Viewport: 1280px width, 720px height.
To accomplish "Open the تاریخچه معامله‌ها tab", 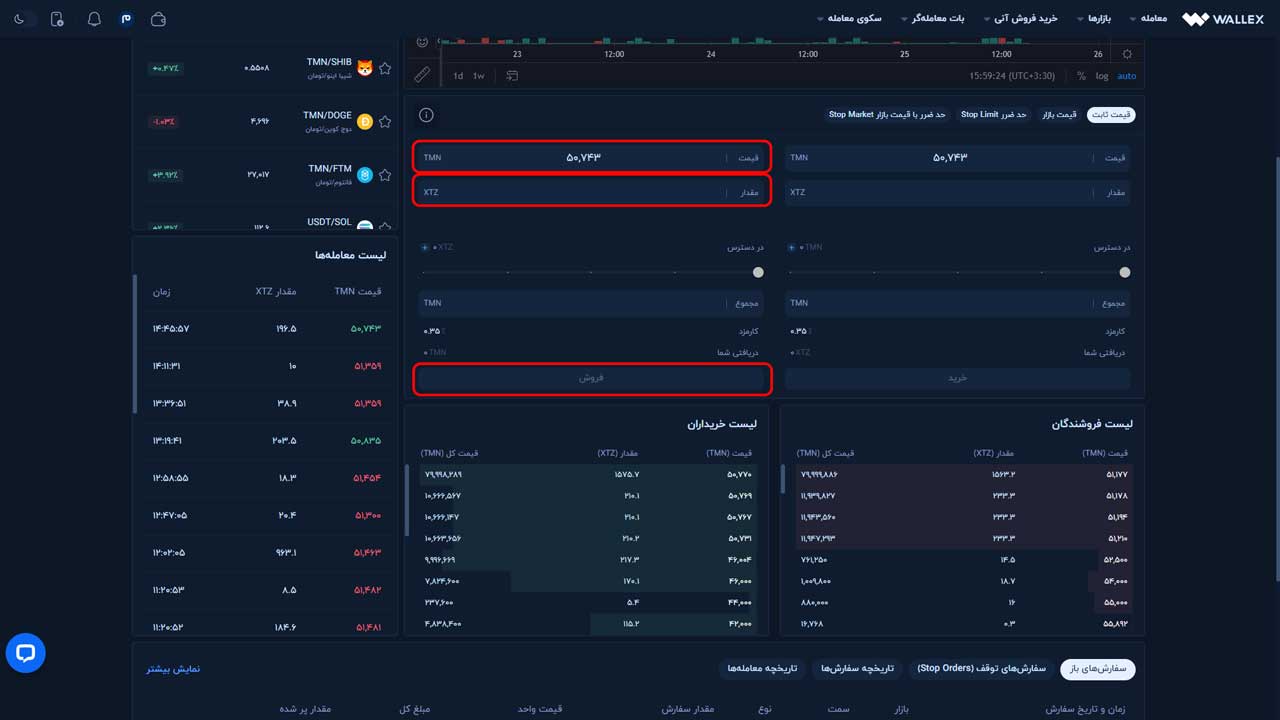I will pos(763,668).
